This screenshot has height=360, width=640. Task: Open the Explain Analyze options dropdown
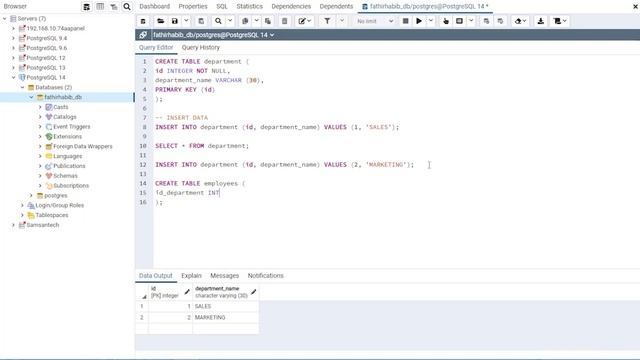click(x=471, y=21)
